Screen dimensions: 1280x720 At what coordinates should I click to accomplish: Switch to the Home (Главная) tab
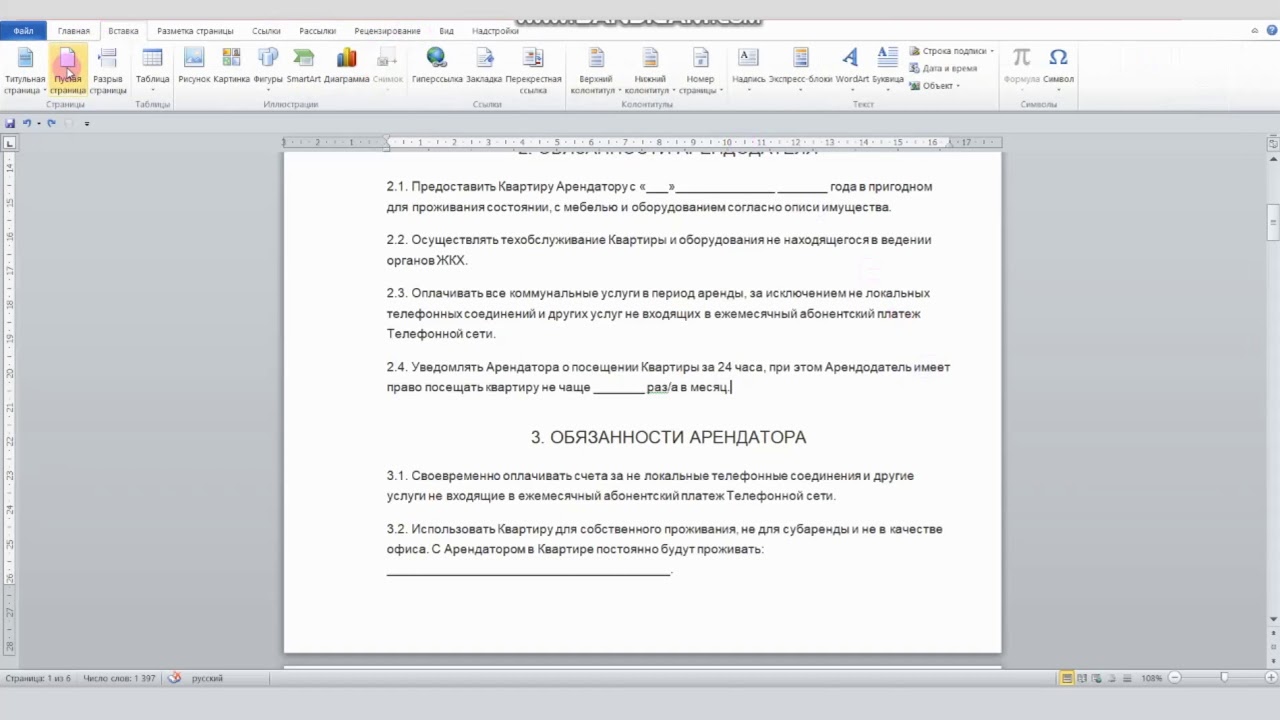coord(73,31)
